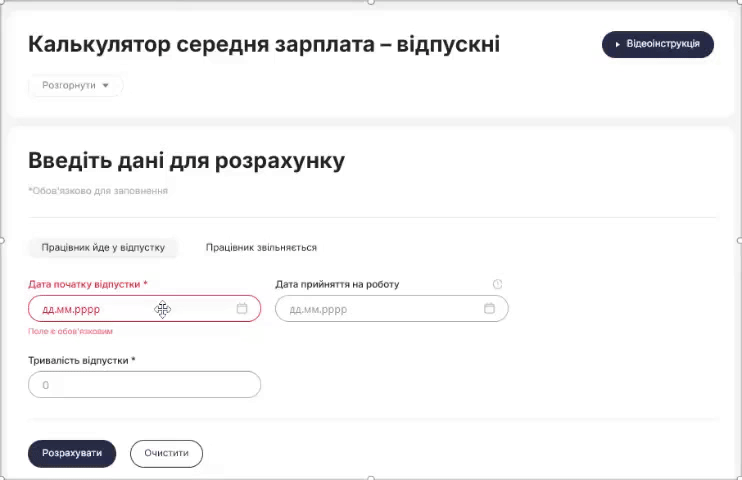
Task: Click the play triangle icon inside Відеоінструкція
Action: tap(618, 44)
